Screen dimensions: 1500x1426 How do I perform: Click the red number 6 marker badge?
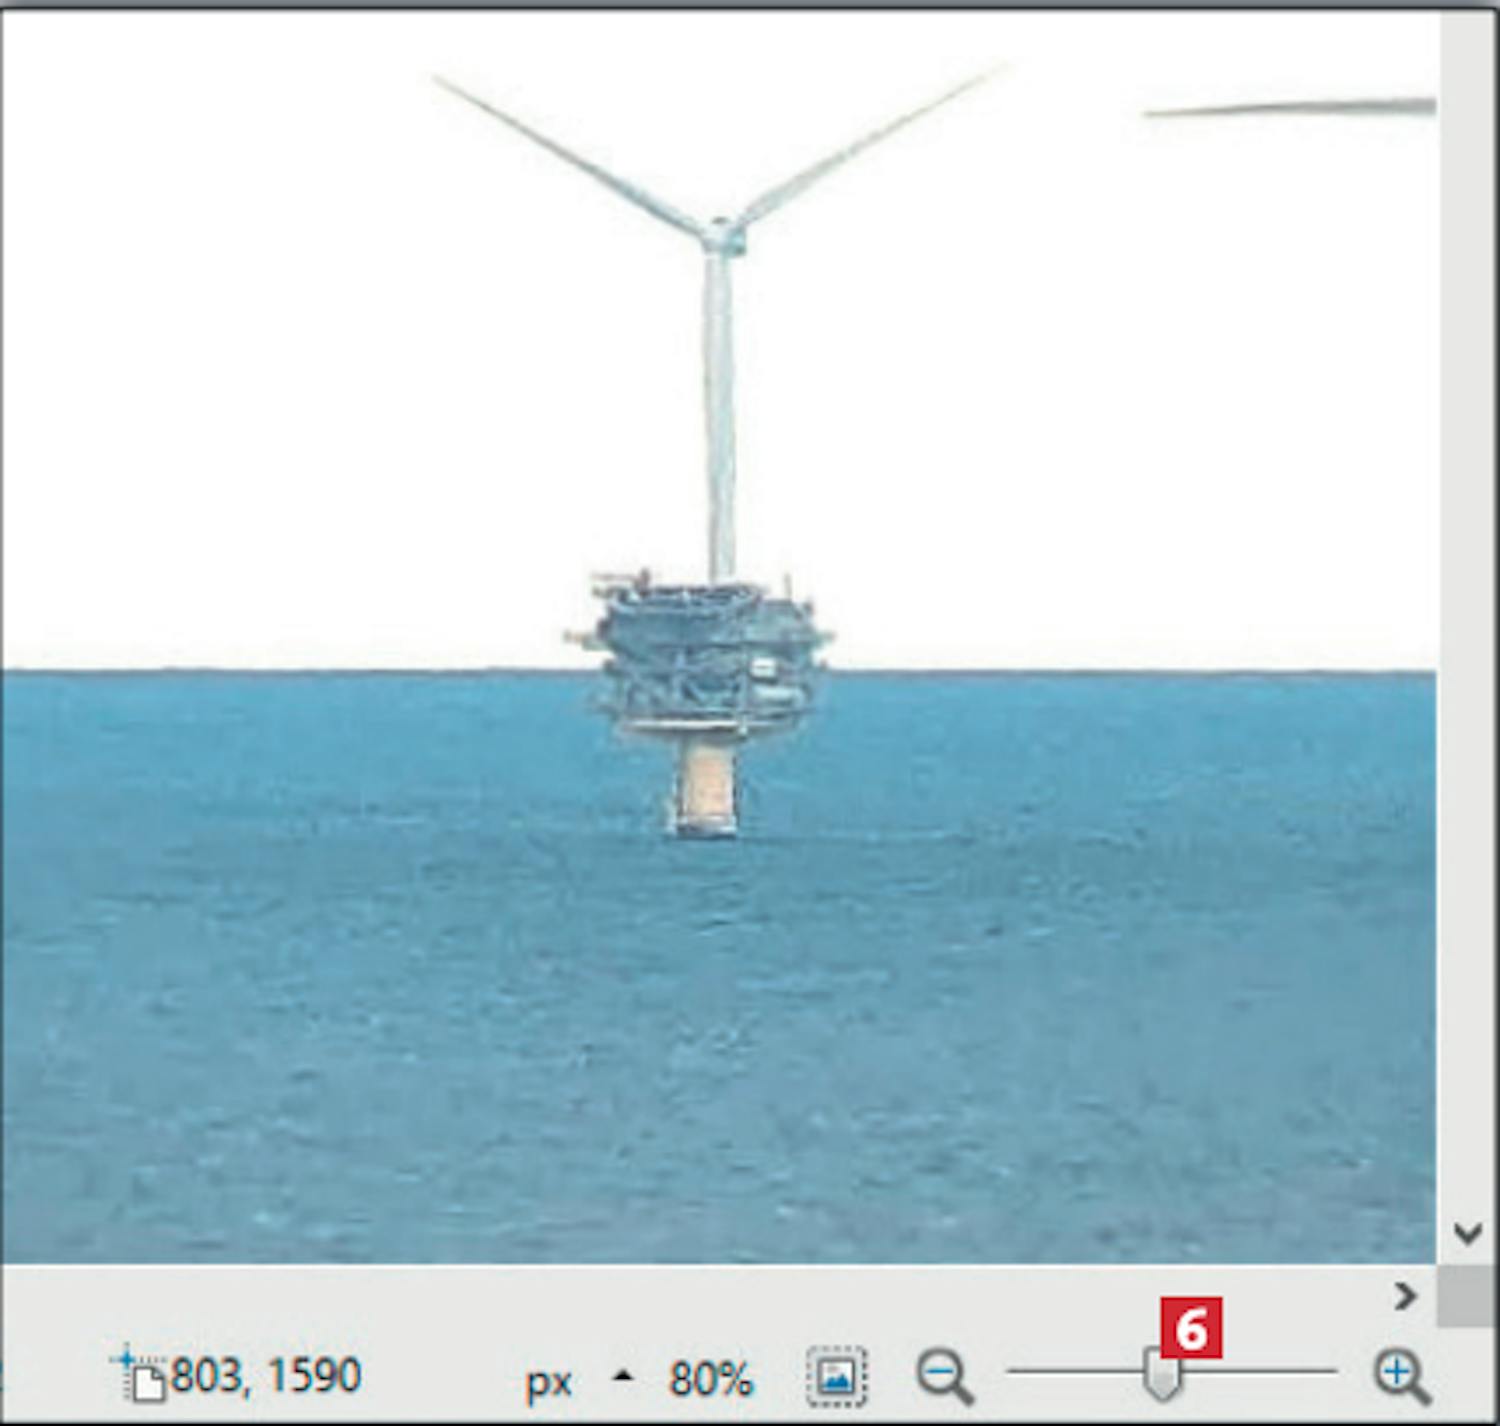1191,1329
